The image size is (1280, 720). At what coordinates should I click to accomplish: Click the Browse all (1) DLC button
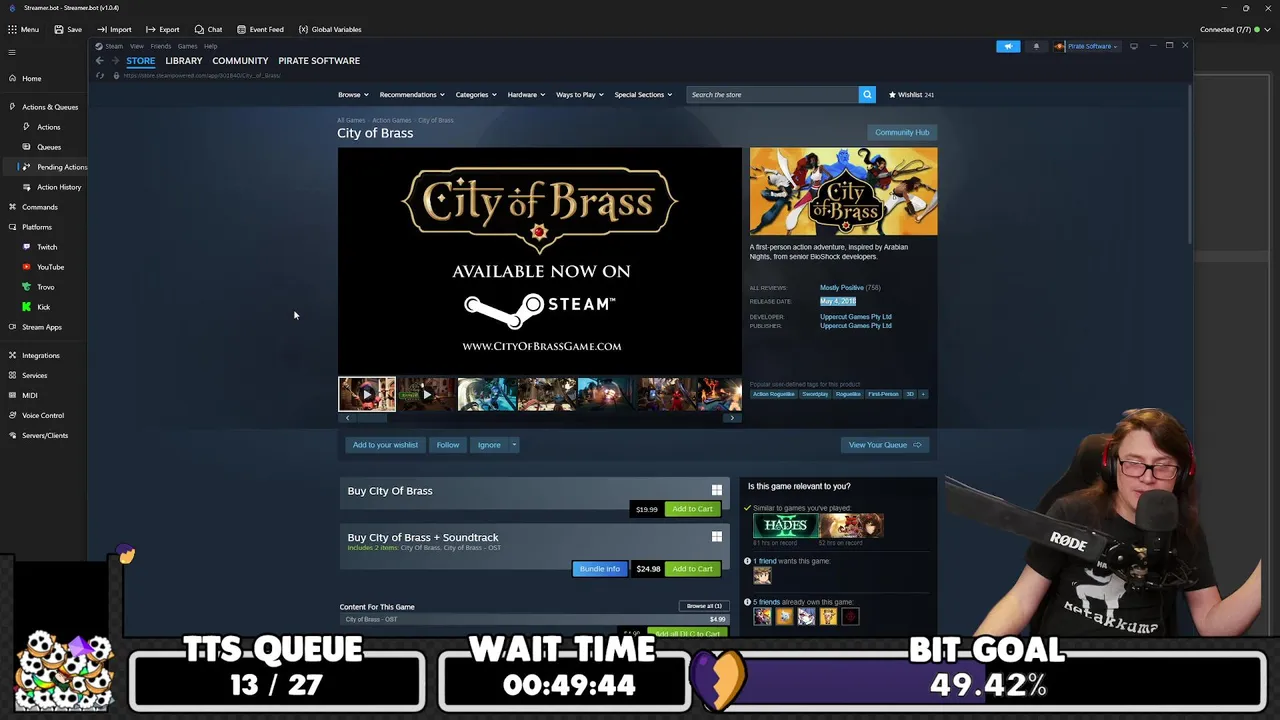click(x=704, y=606)
